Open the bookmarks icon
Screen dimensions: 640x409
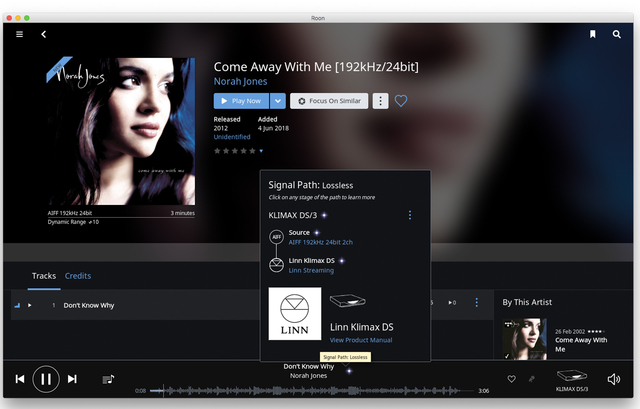click(x=592, y=34)
